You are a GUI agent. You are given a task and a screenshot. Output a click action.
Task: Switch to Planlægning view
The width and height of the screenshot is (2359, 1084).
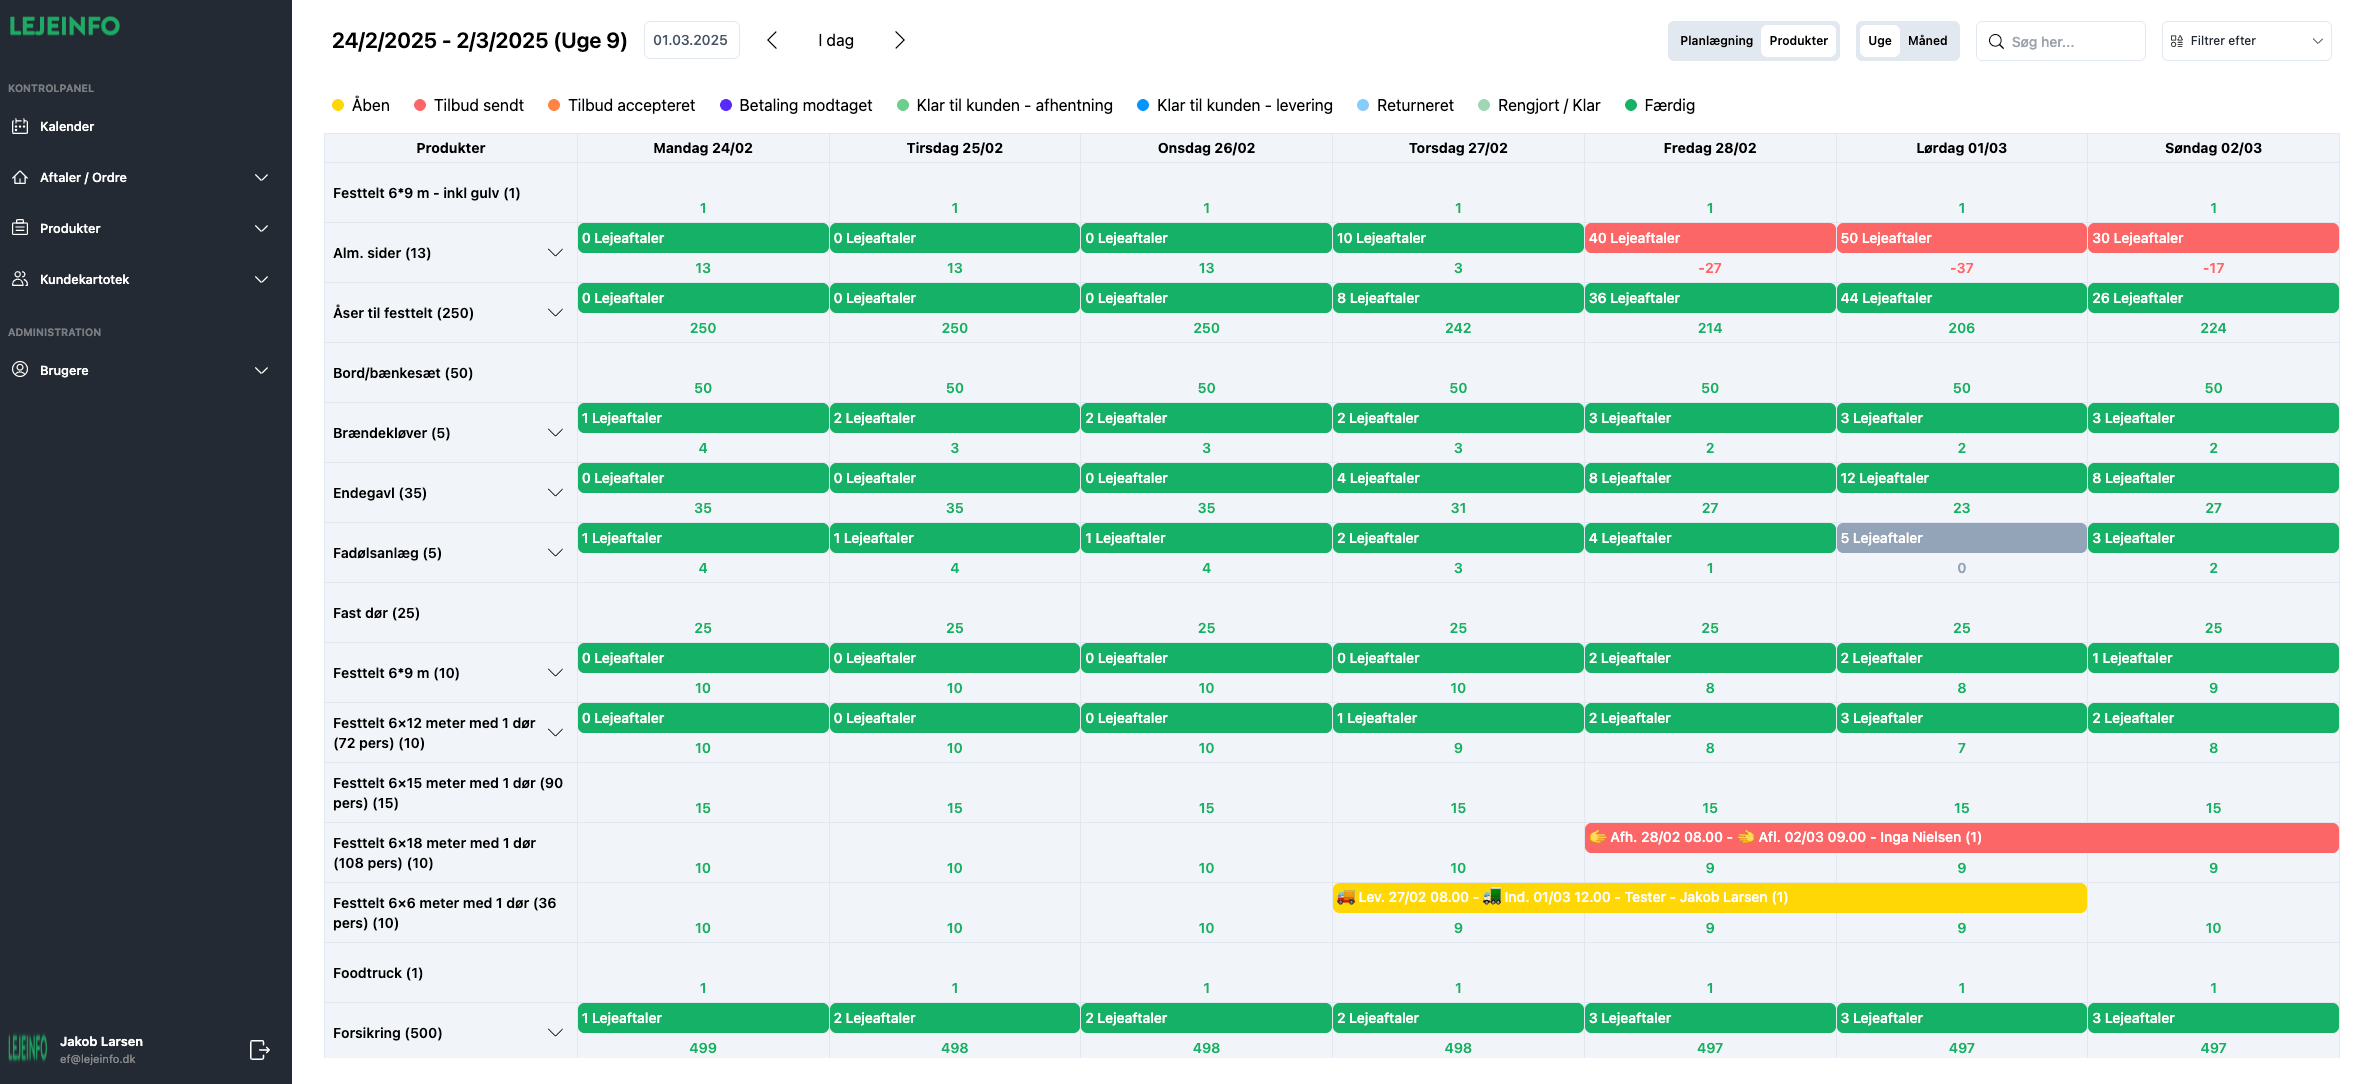(1716, 41)
